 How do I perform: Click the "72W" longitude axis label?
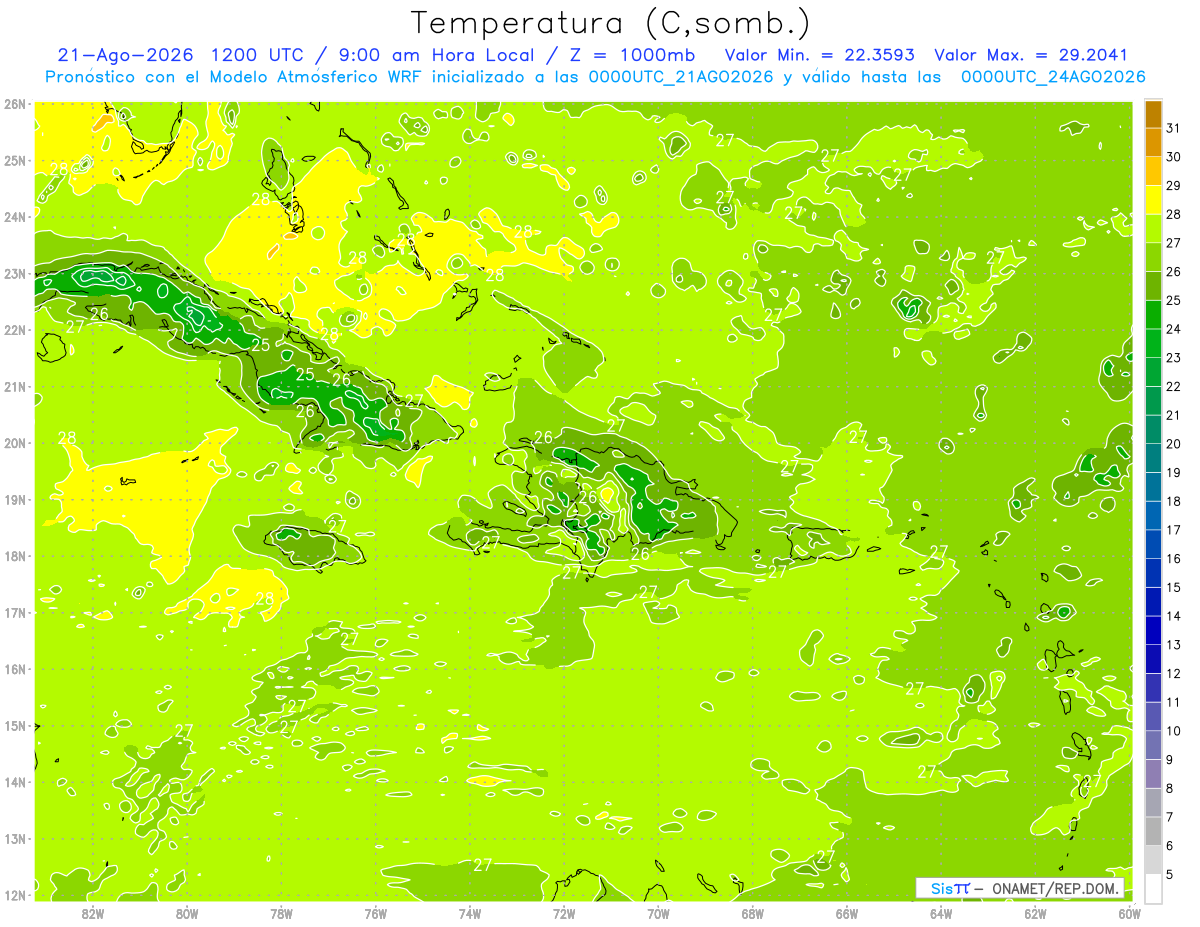[564, 913]
